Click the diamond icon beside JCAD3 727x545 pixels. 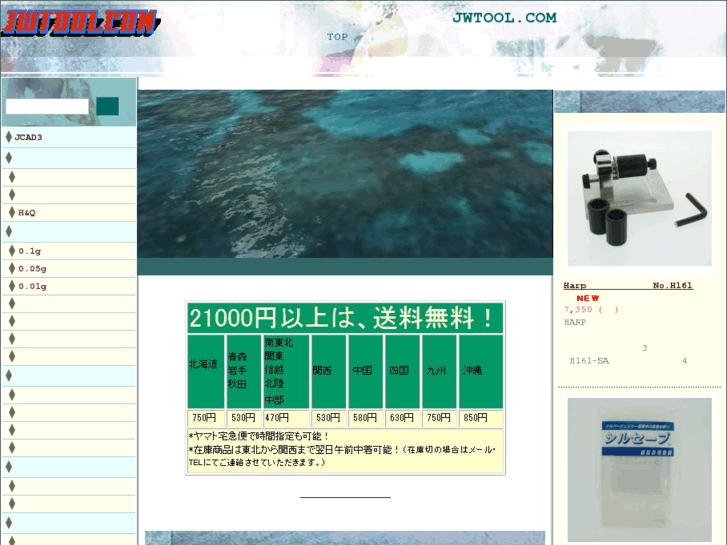9,137
